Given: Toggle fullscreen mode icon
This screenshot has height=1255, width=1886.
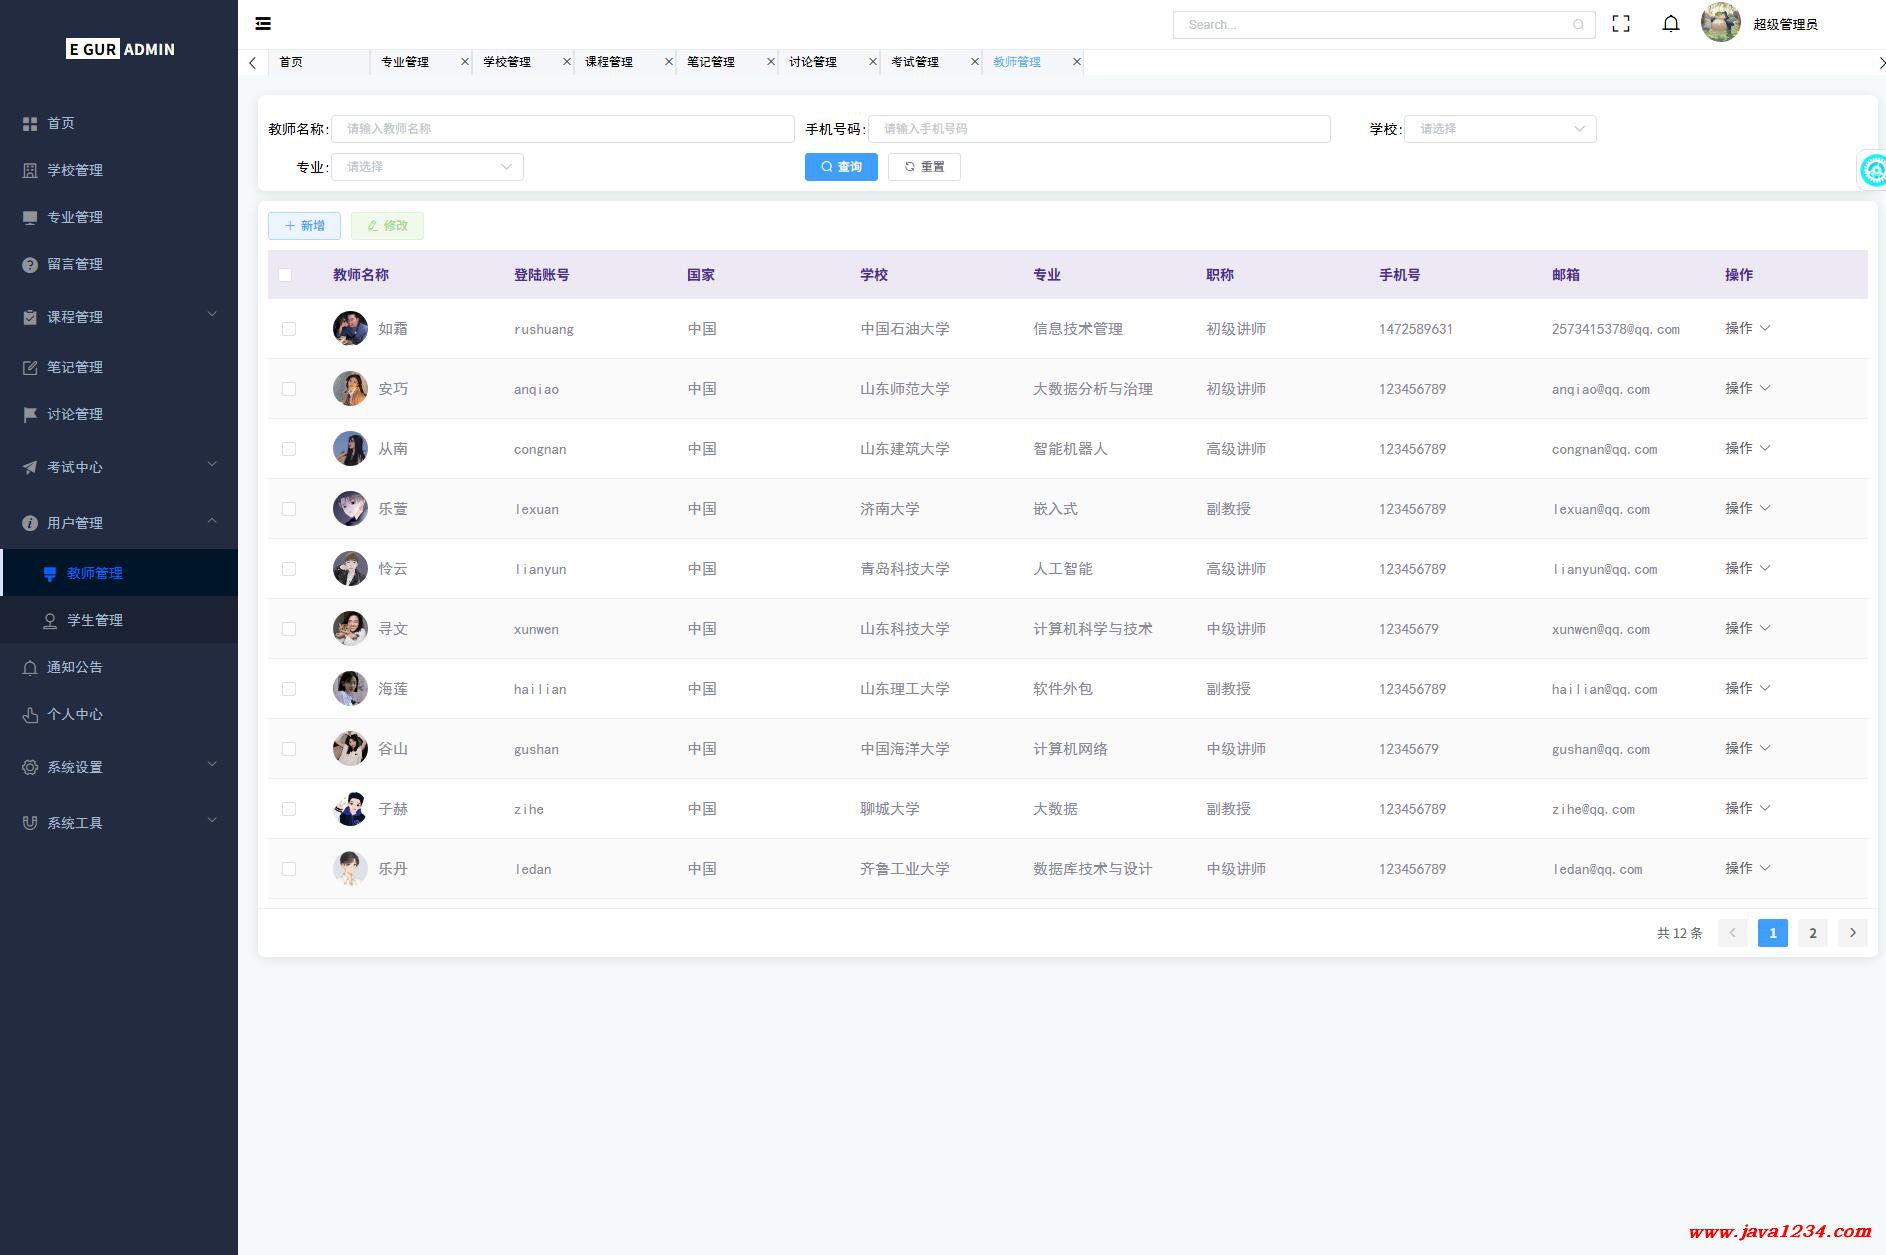Looking at the screenshot, I should [x=1621, y=24].
